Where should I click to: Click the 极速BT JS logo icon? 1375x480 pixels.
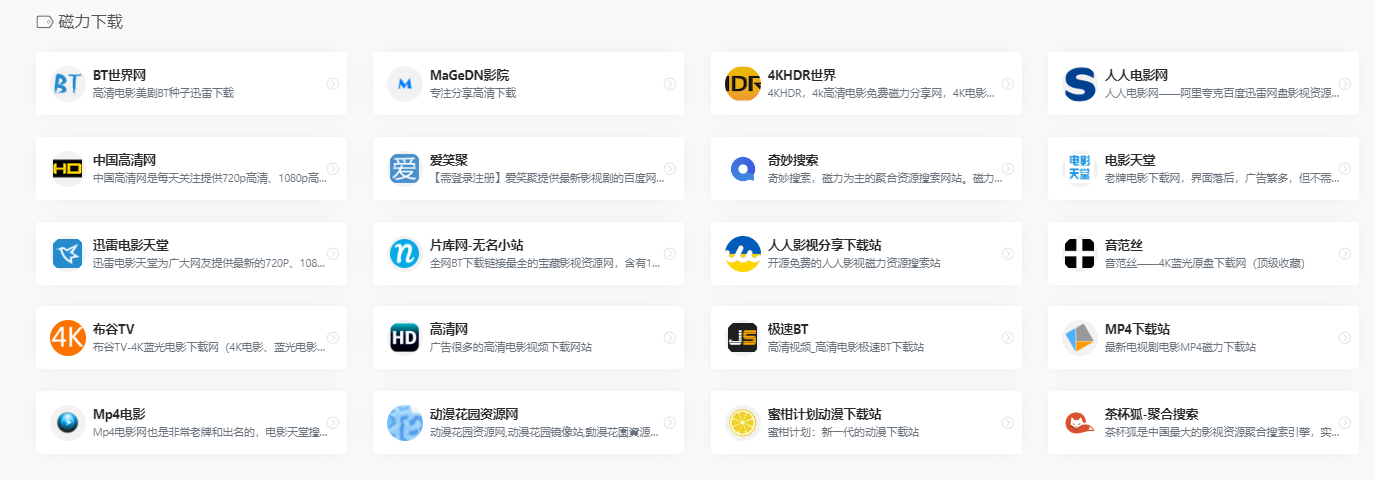743,338
